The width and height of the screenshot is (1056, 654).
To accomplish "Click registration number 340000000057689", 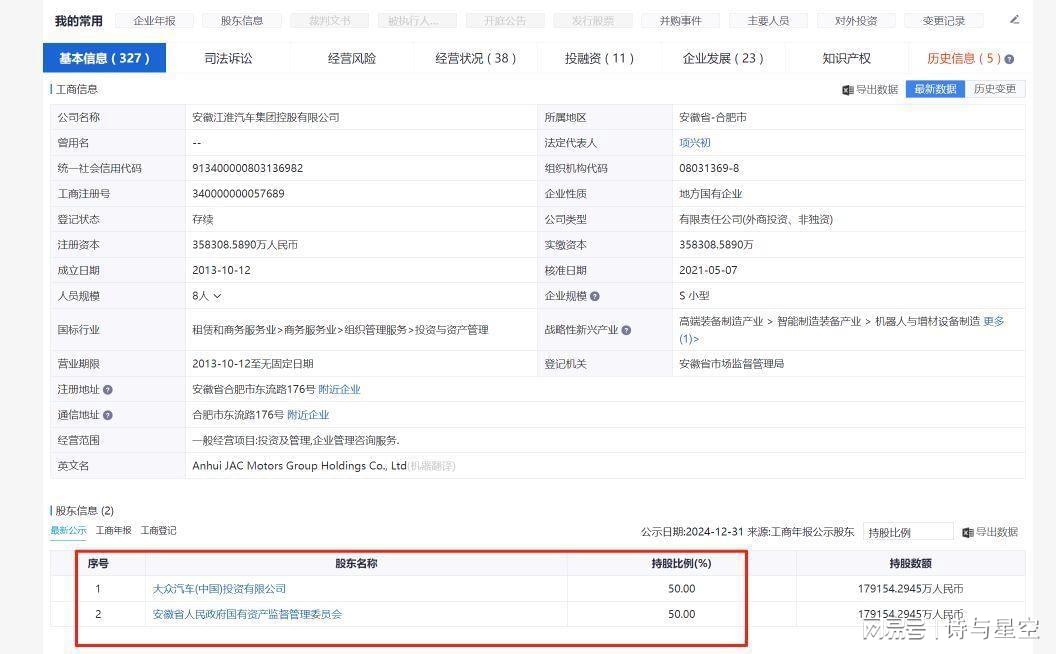I will (238, 194).
